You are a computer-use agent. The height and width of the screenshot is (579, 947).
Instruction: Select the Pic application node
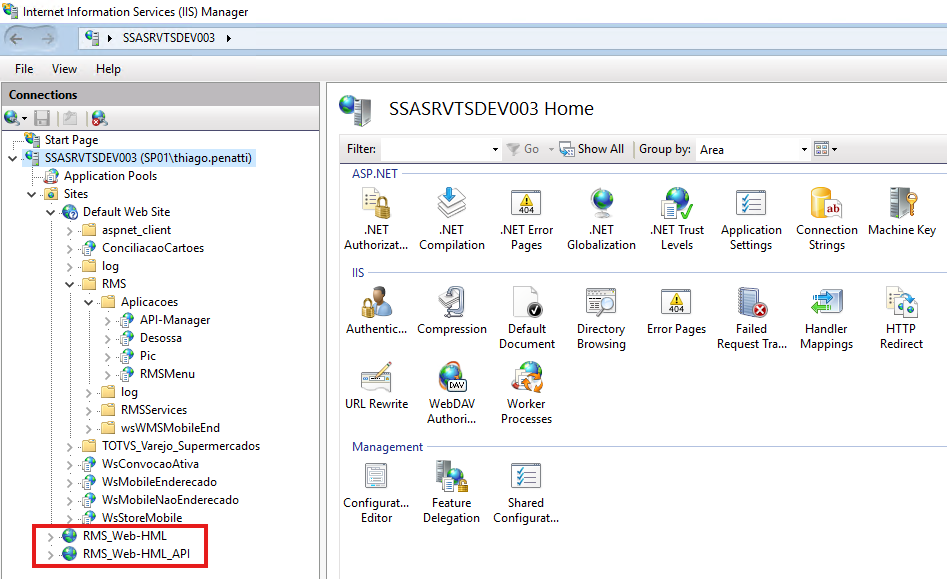point(148,356)
